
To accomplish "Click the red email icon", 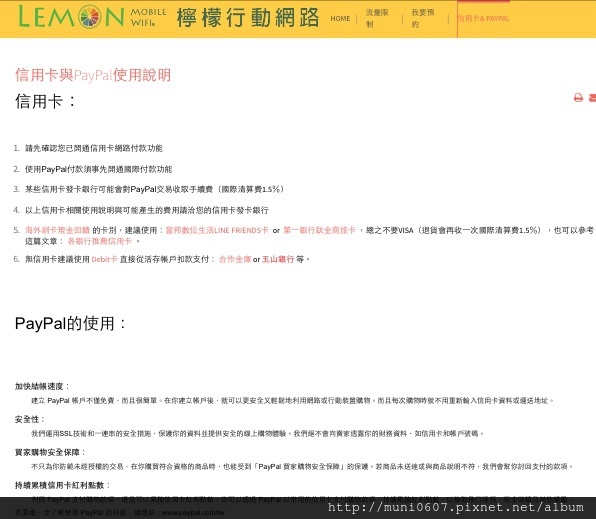I will tap(593, 98).
